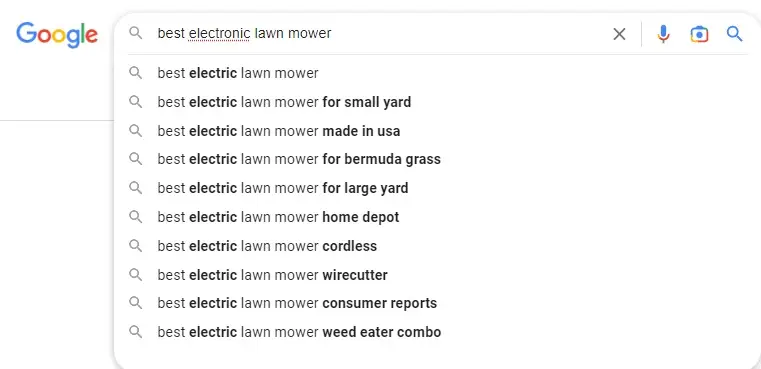
Task: Click magnifier icon beside 'wirecutter' suggestion
Action: click(x=136, y=275)
